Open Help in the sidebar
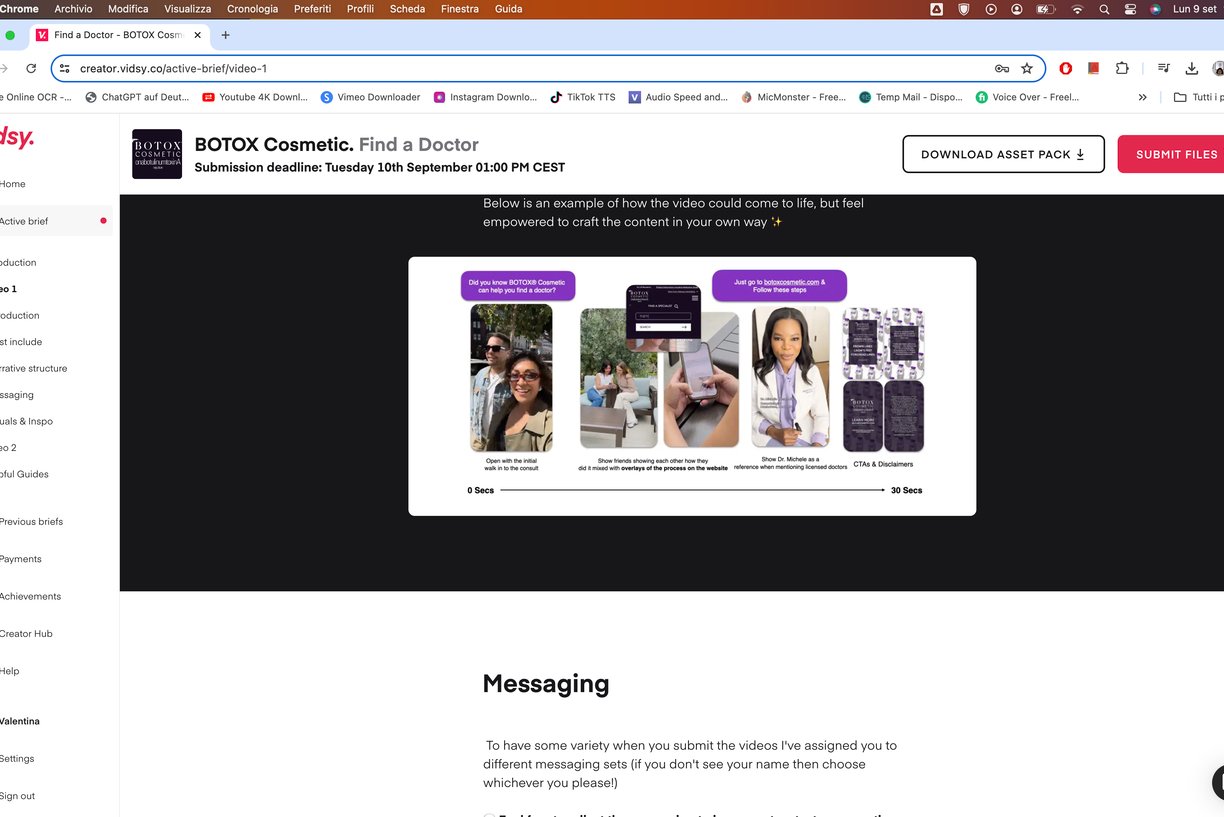1224x817 pixels. click(x=10, y=671)
